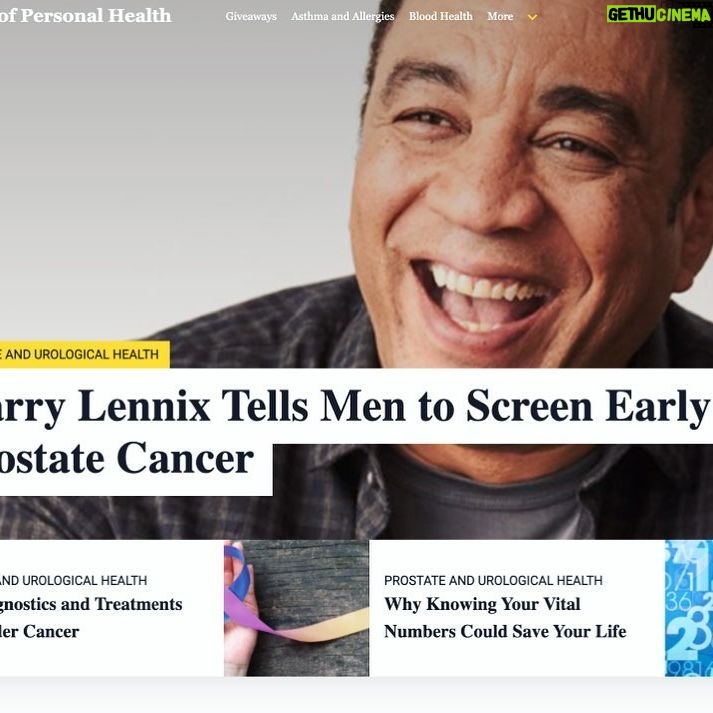Expand the More menu yellow chevron

532,17
